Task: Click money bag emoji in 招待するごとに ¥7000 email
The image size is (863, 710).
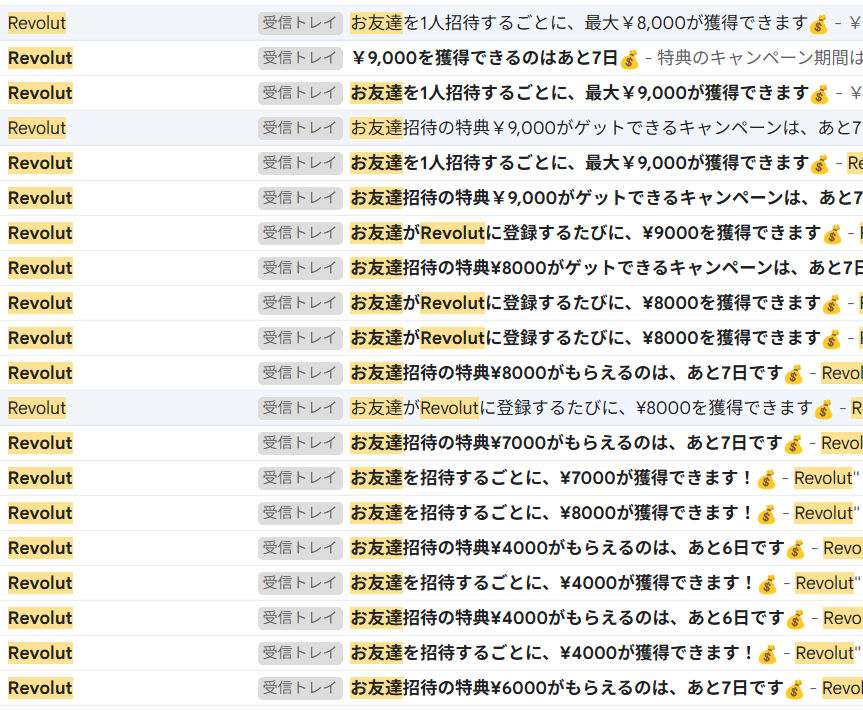Action: 766,479
